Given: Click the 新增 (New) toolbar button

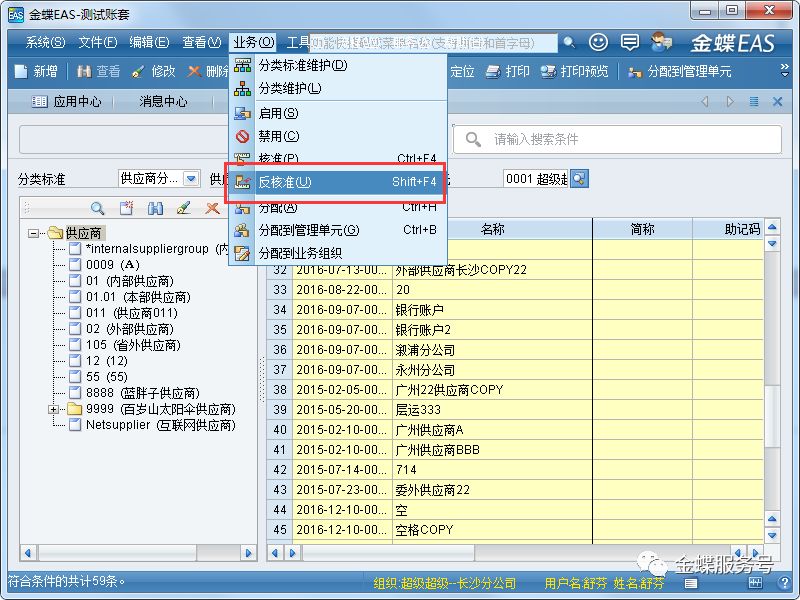Looking at the screenshot, I should click(x=36, y=71).
